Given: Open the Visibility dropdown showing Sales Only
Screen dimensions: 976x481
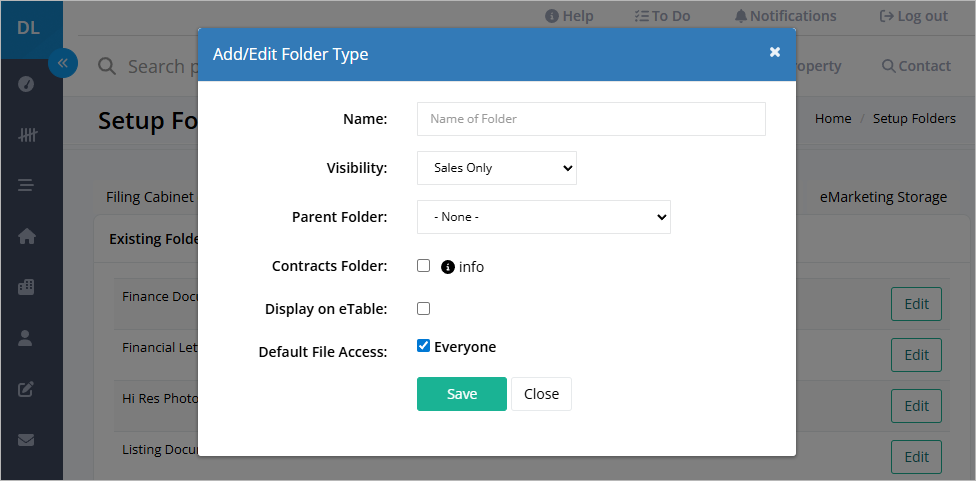Looking at the screenshot, I should pyautogui.click(x=497, y=168).
